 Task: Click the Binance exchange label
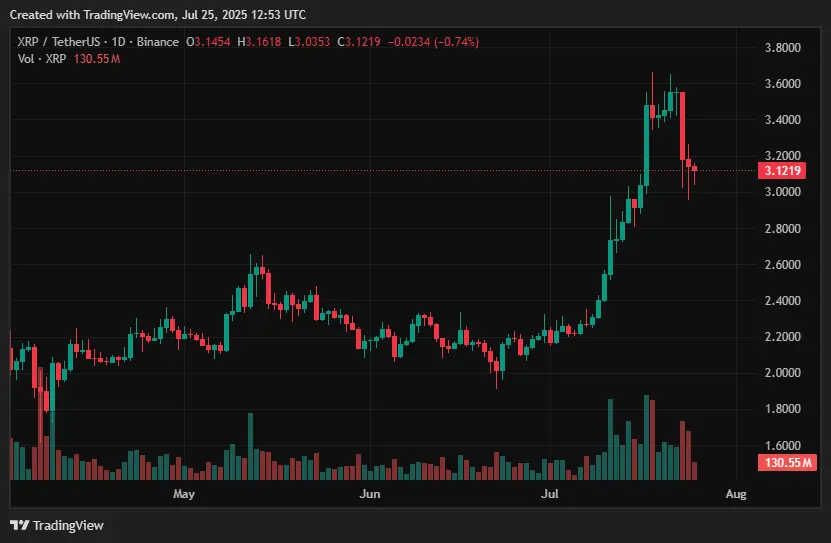[157, 42]
